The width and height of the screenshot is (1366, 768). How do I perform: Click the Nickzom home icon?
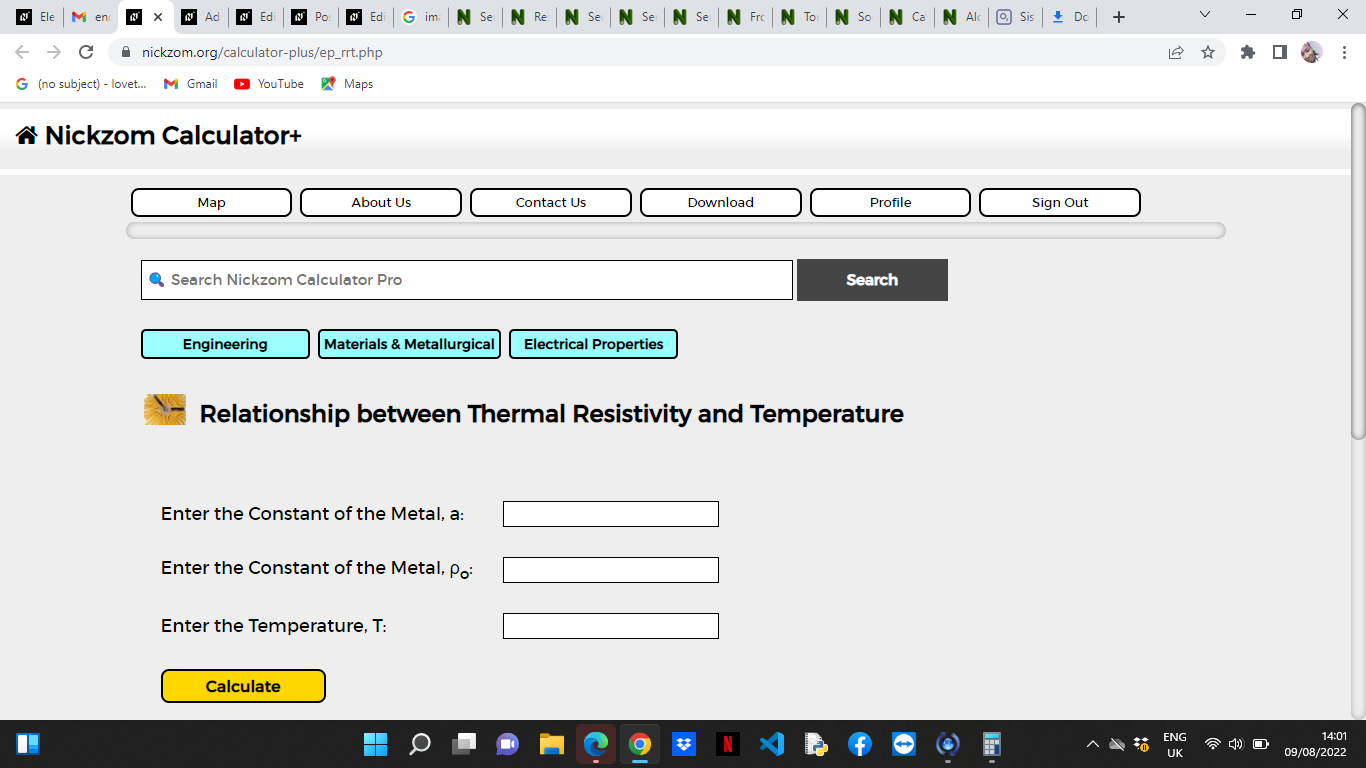click(27, 136)
